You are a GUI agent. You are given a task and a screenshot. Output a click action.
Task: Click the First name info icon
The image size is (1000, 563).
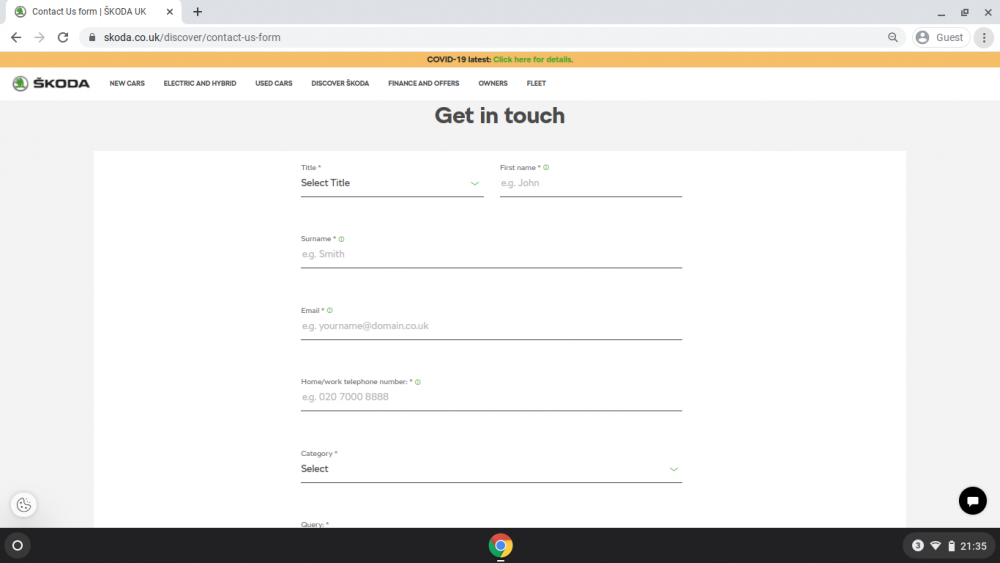tap(546, 168)
